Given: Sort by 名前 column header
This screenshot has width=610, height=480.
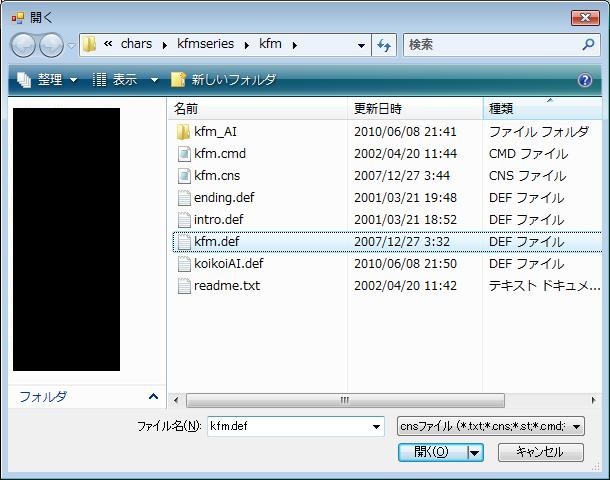Looking at the screenshot, I should 258,108.
